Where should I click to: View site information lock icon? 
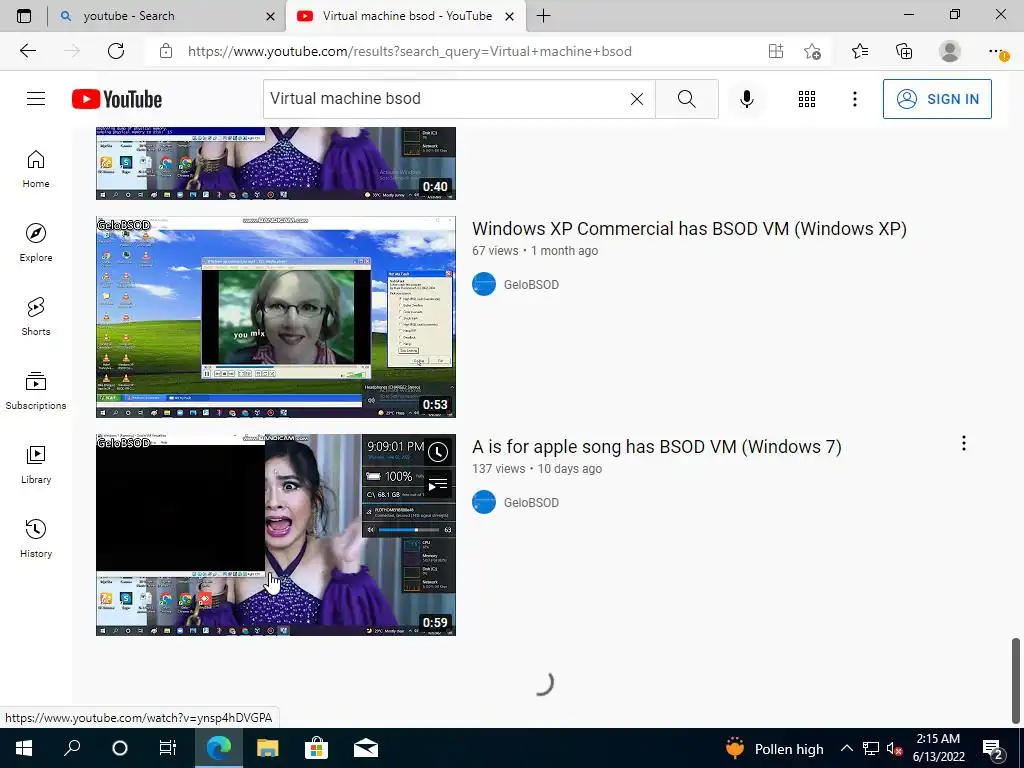166,51
